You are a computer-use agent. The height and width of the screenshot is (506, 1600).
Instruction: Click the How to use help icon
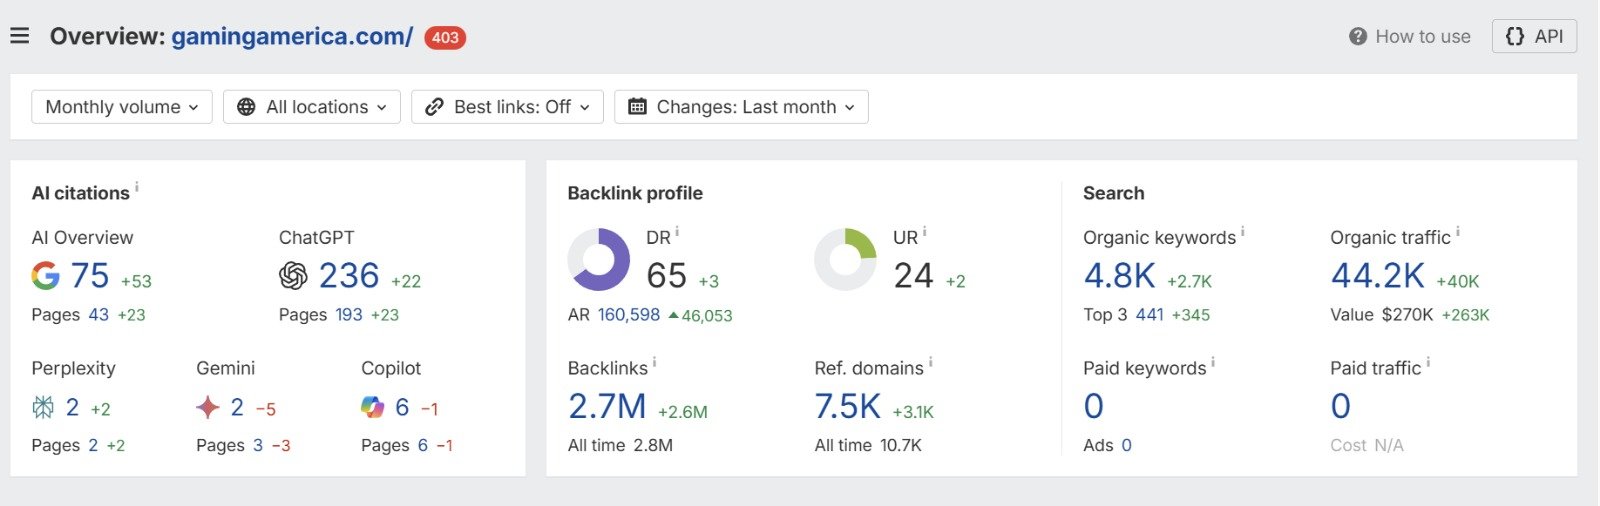pyautogui.click(x=1357, y=36)
